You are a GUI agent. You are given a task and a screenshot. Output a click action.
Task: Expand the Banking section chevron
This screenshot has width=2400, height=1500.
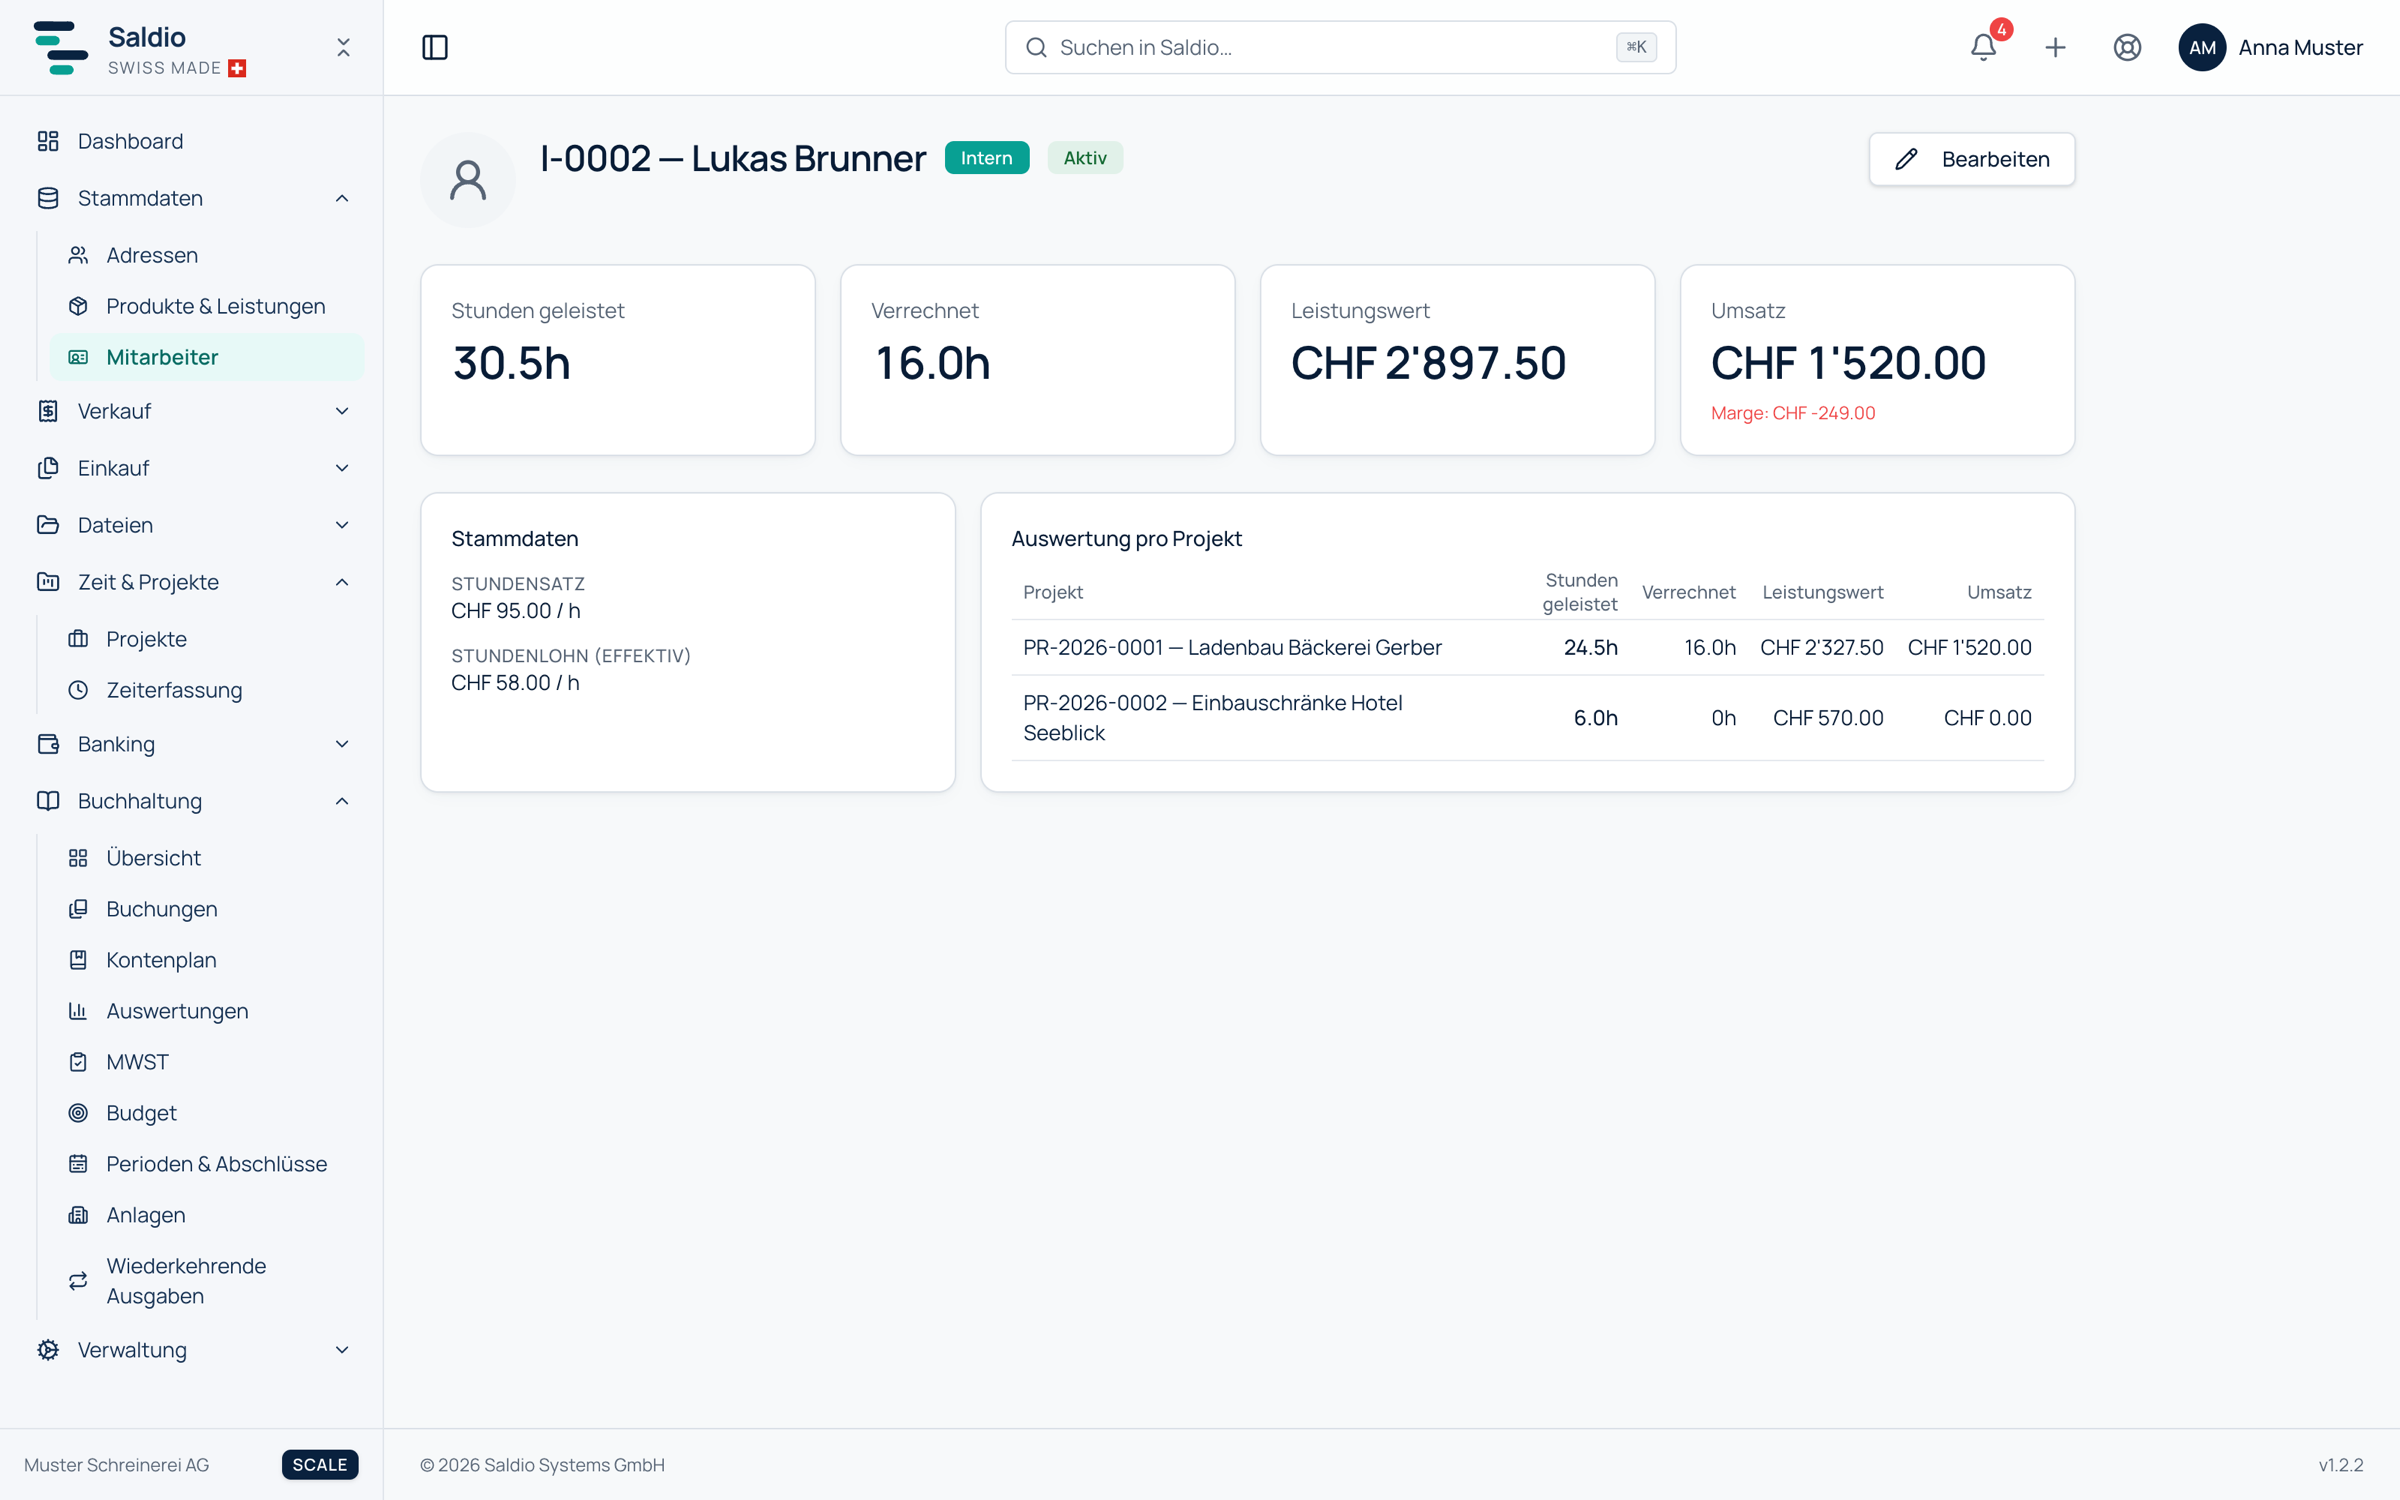342,744
